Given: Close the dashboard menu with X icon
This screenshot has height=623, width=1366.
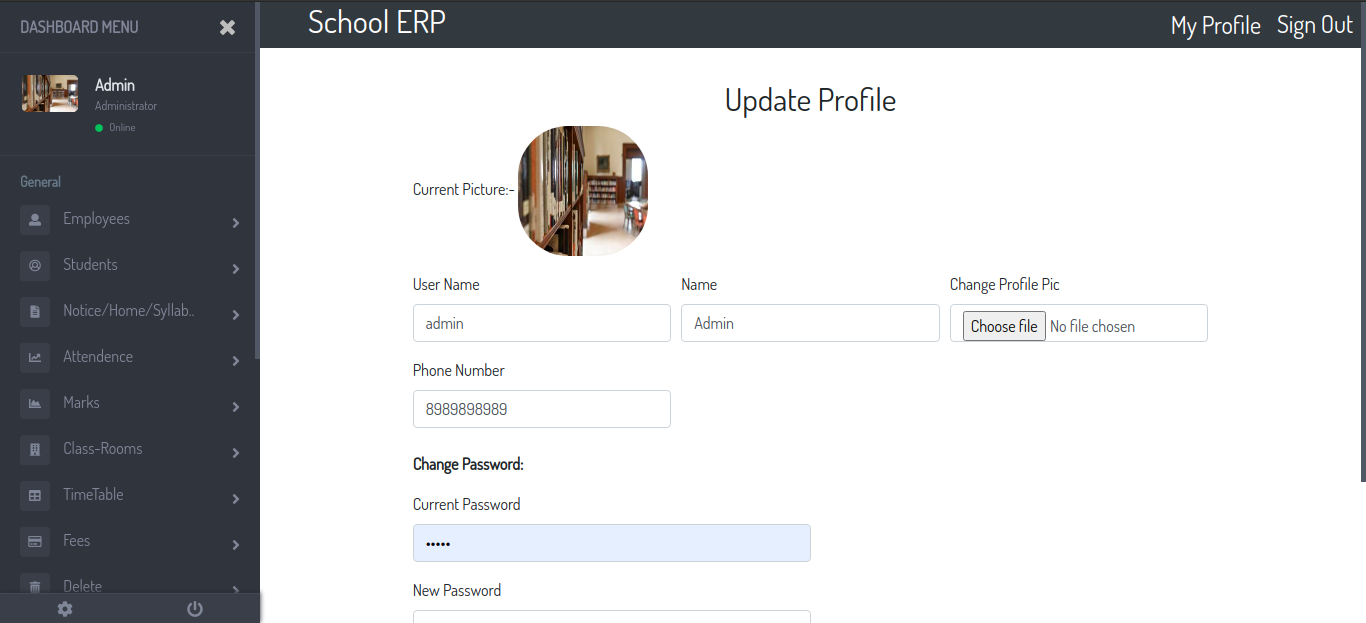Looking at the screenshot, I should click(228, 28).
